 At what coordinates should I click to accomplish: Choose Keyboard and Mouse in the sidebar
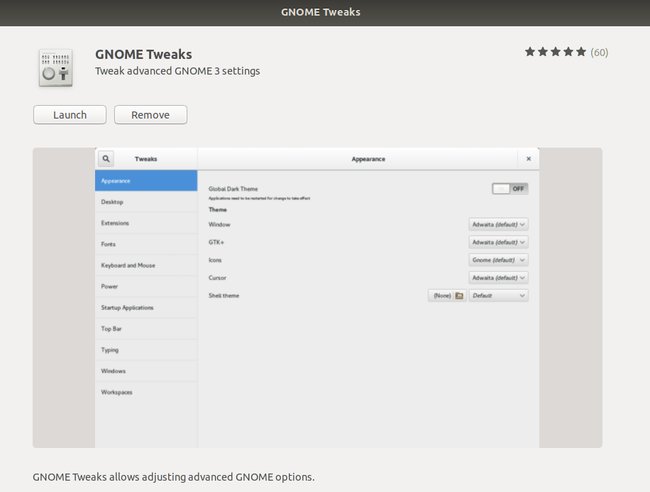tap(146, 265)
